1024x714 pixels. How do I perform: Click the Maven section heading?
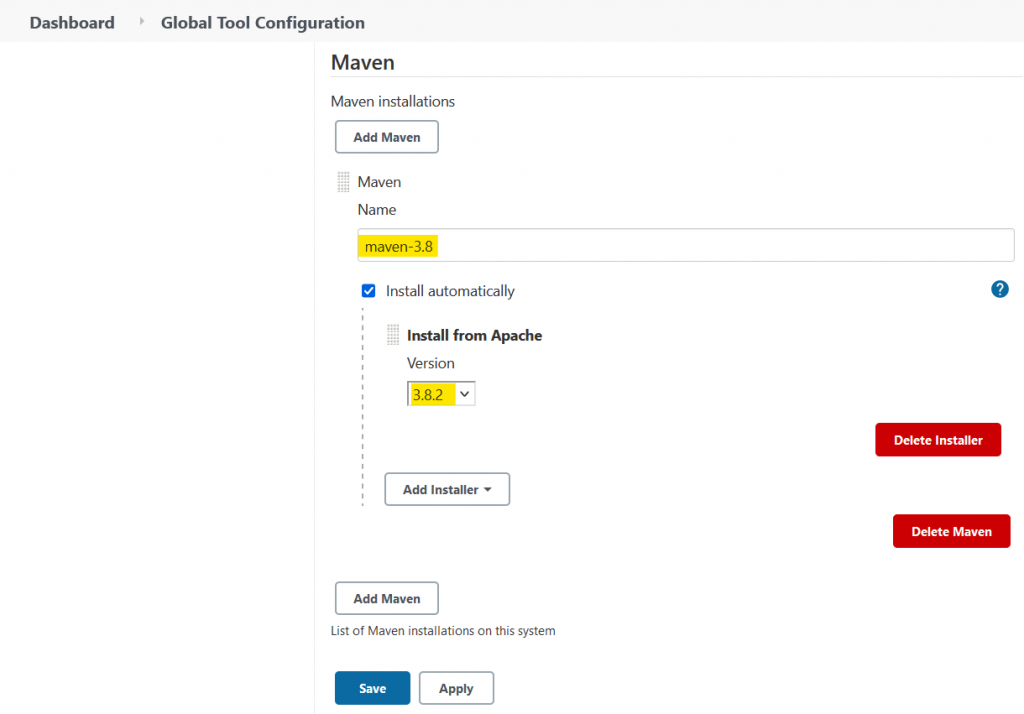(362, 63)
